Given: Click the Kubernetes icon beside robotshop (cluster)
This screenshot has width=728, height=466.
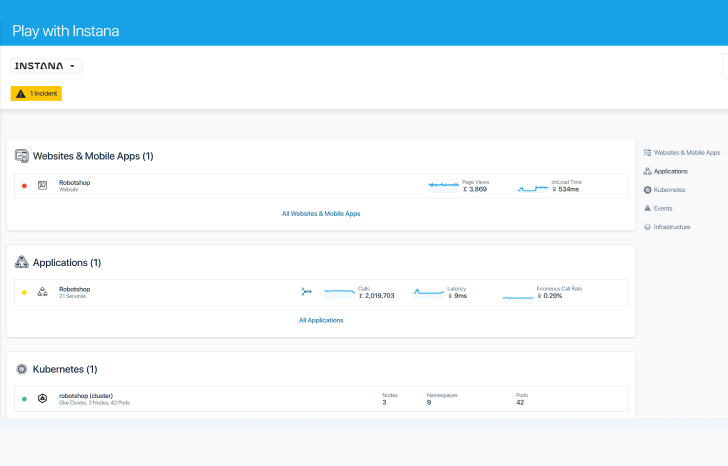Looking at the screenshot, I should tap(42, 399).
